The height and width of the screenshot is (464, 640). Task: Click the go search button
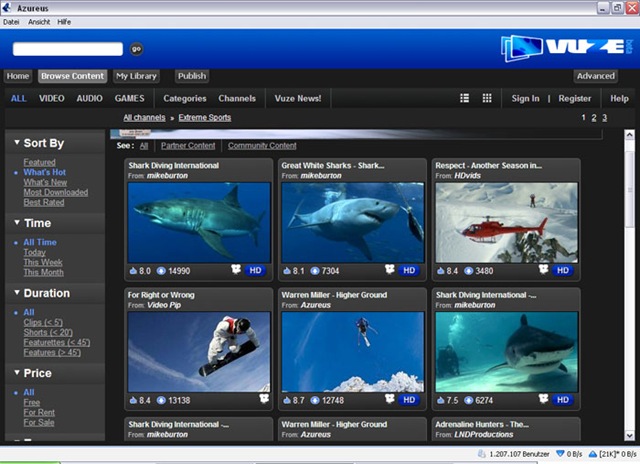136,49
